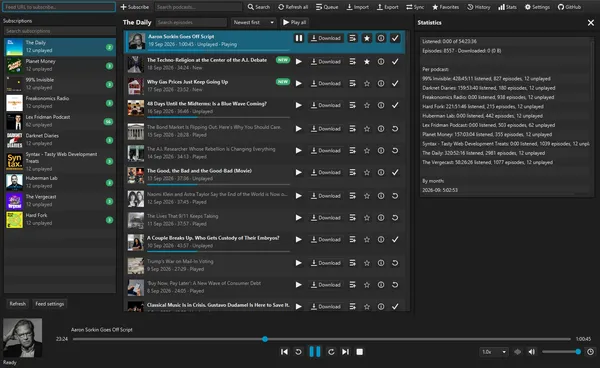Screen dimensions: 600x368
Task: Remove favorite star from Techno-Religion episode
Action: tap(367, 62)
